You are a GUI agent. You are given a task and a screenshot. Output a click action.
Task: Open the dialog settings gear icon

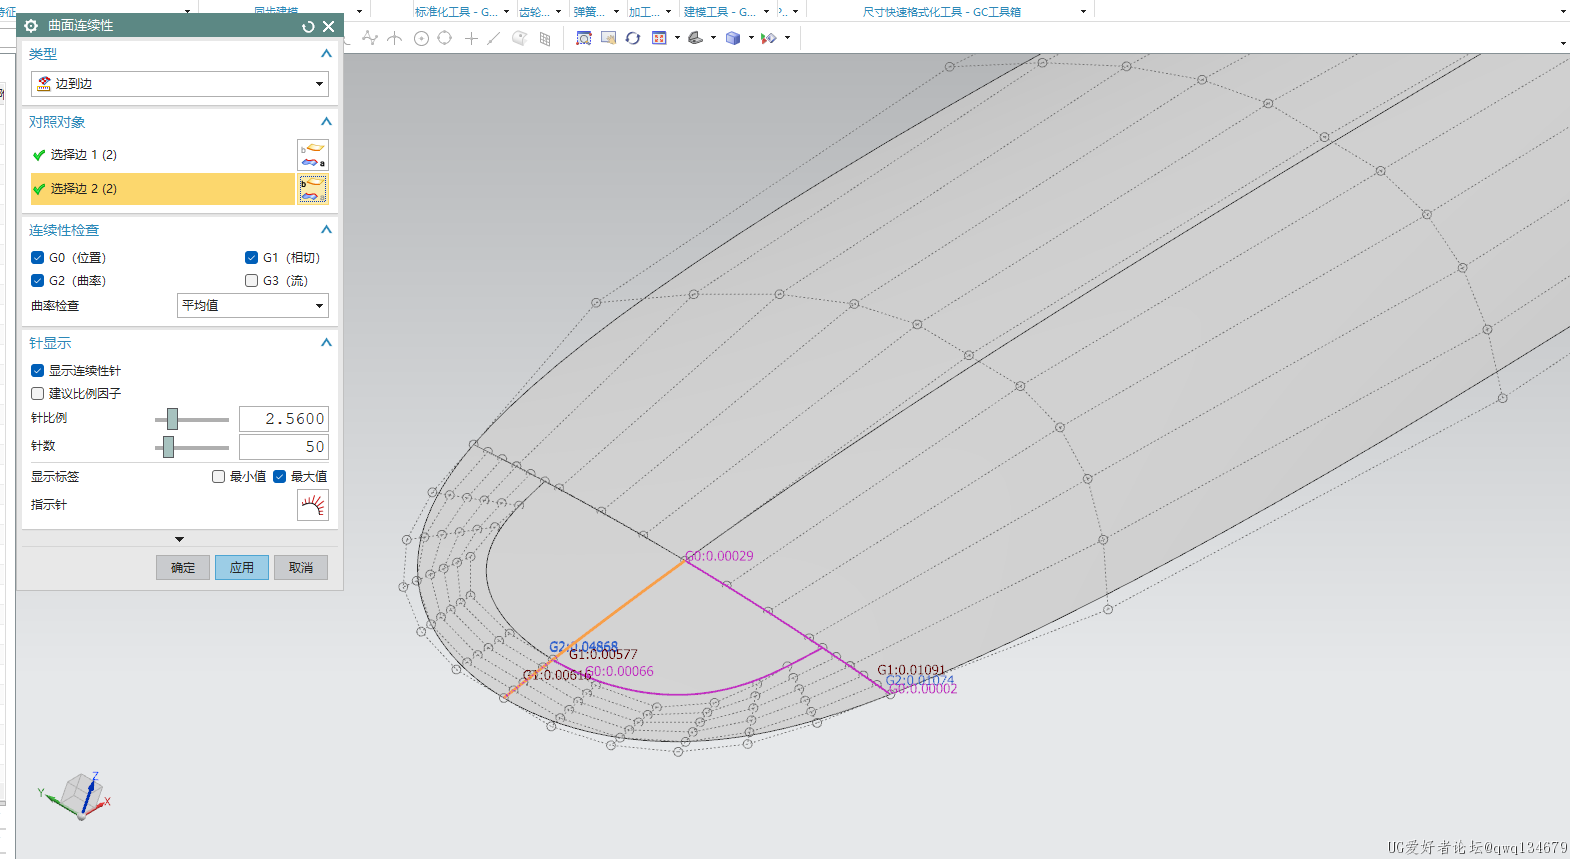(x=31, y=26)
